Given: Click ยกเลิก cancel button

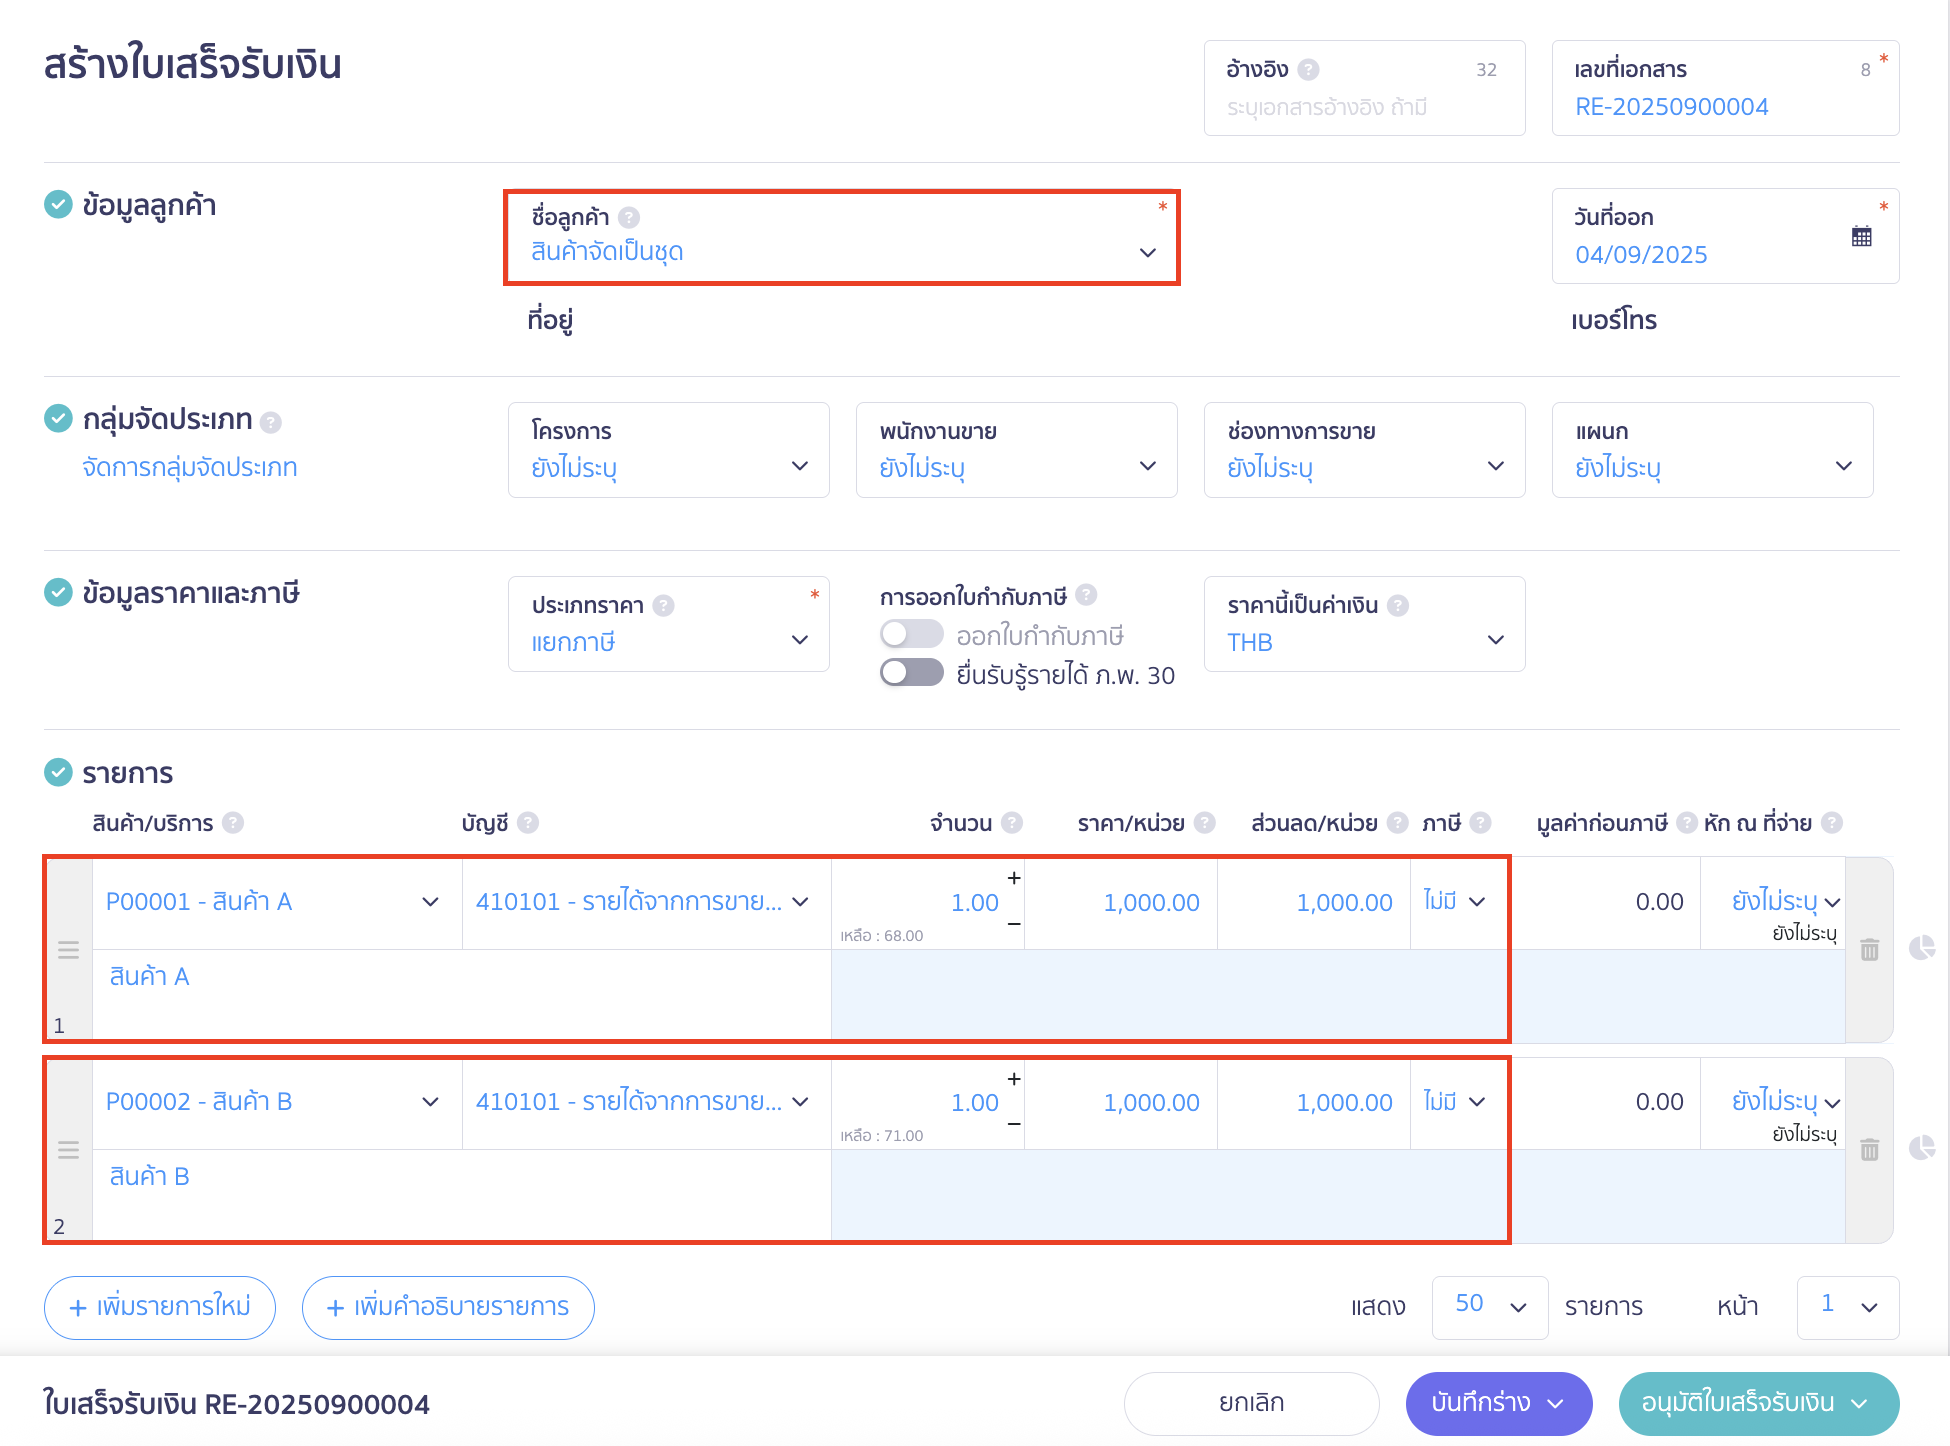Looking at the screenshot, I should pos(1251,1403).
